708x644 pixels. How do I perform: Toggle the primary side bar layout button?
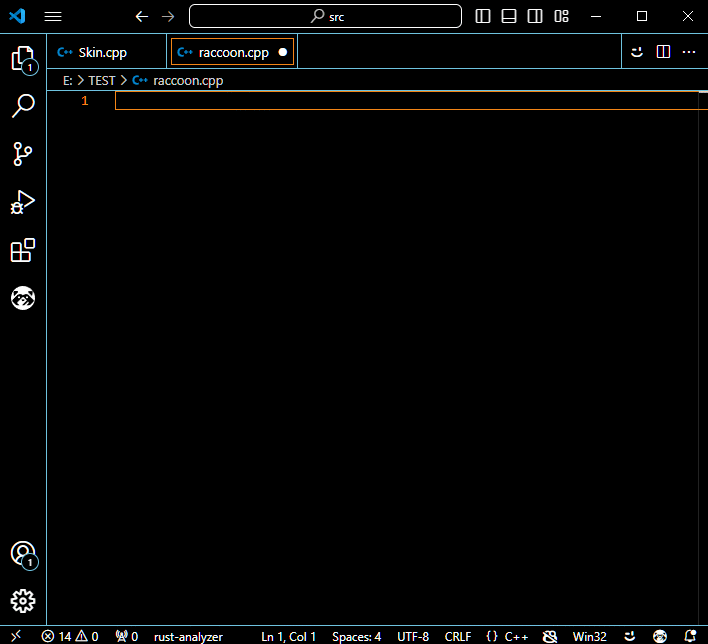483,16
